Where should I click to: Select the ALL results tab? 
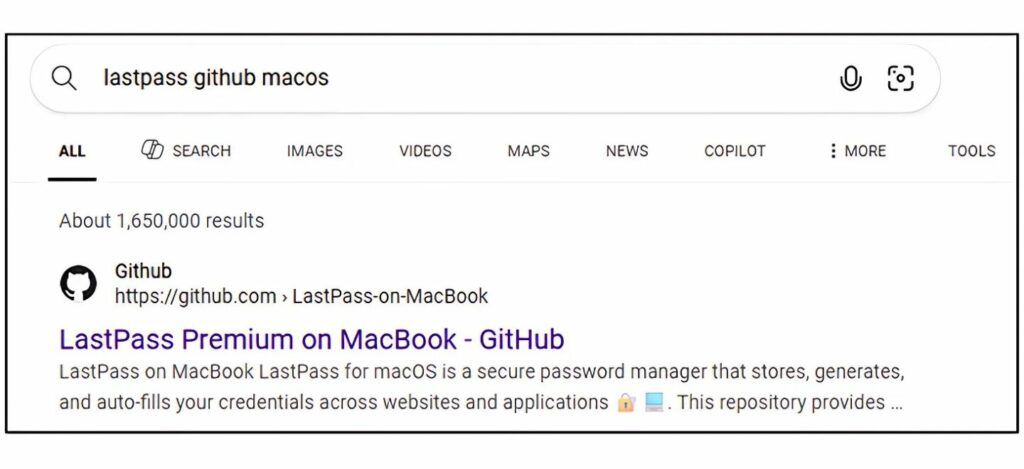[72, 152]
